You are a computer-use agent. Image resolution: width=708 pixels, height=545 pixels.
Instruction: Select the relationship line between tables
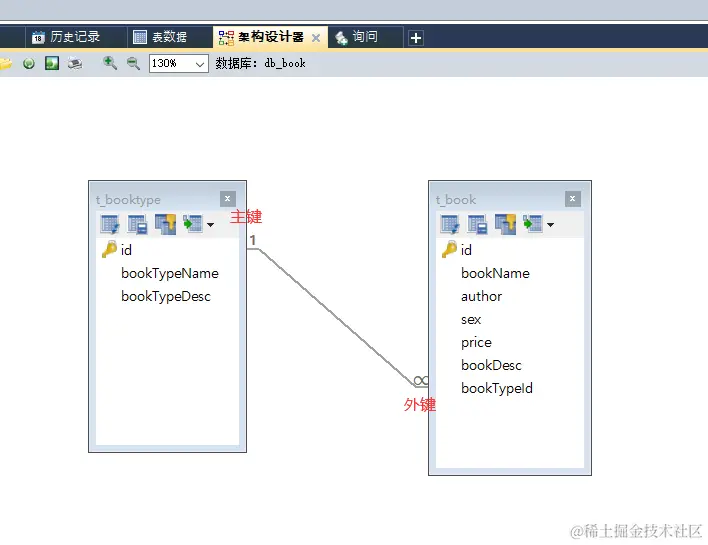click(x=336, y=317)
